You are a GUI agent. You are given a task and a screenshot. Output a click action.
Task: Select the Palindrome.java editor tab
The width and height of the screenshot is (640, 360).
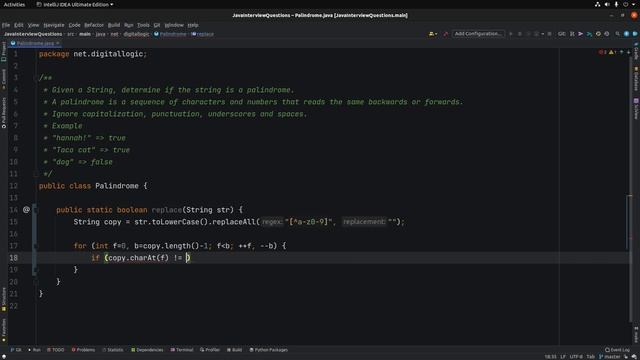[35, 43]
